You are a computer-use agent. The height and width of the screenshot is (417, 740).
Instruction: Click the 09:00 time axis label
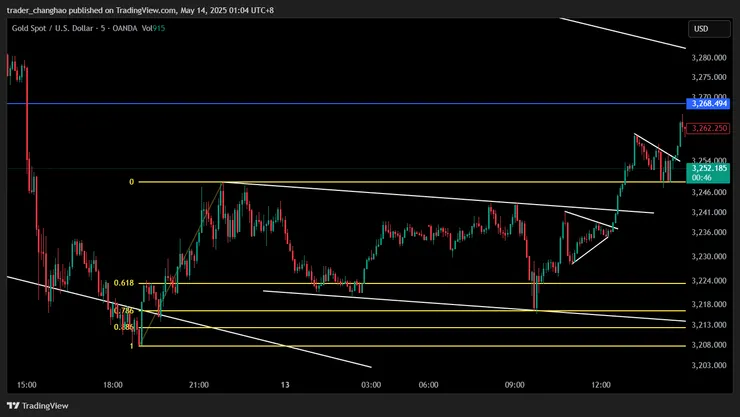(x=514, y=385)
